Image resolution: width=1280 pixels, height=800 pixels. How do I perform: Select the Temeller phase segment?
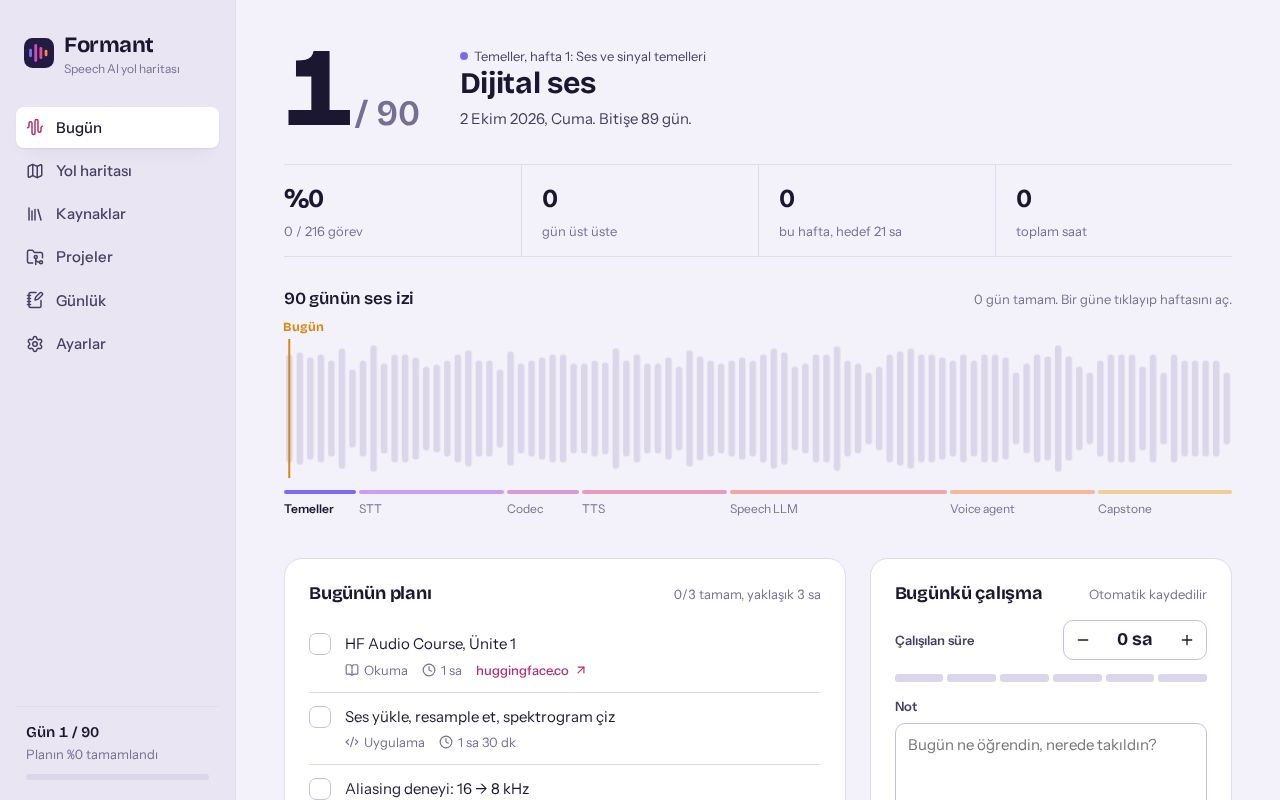[x=320, y=501]
